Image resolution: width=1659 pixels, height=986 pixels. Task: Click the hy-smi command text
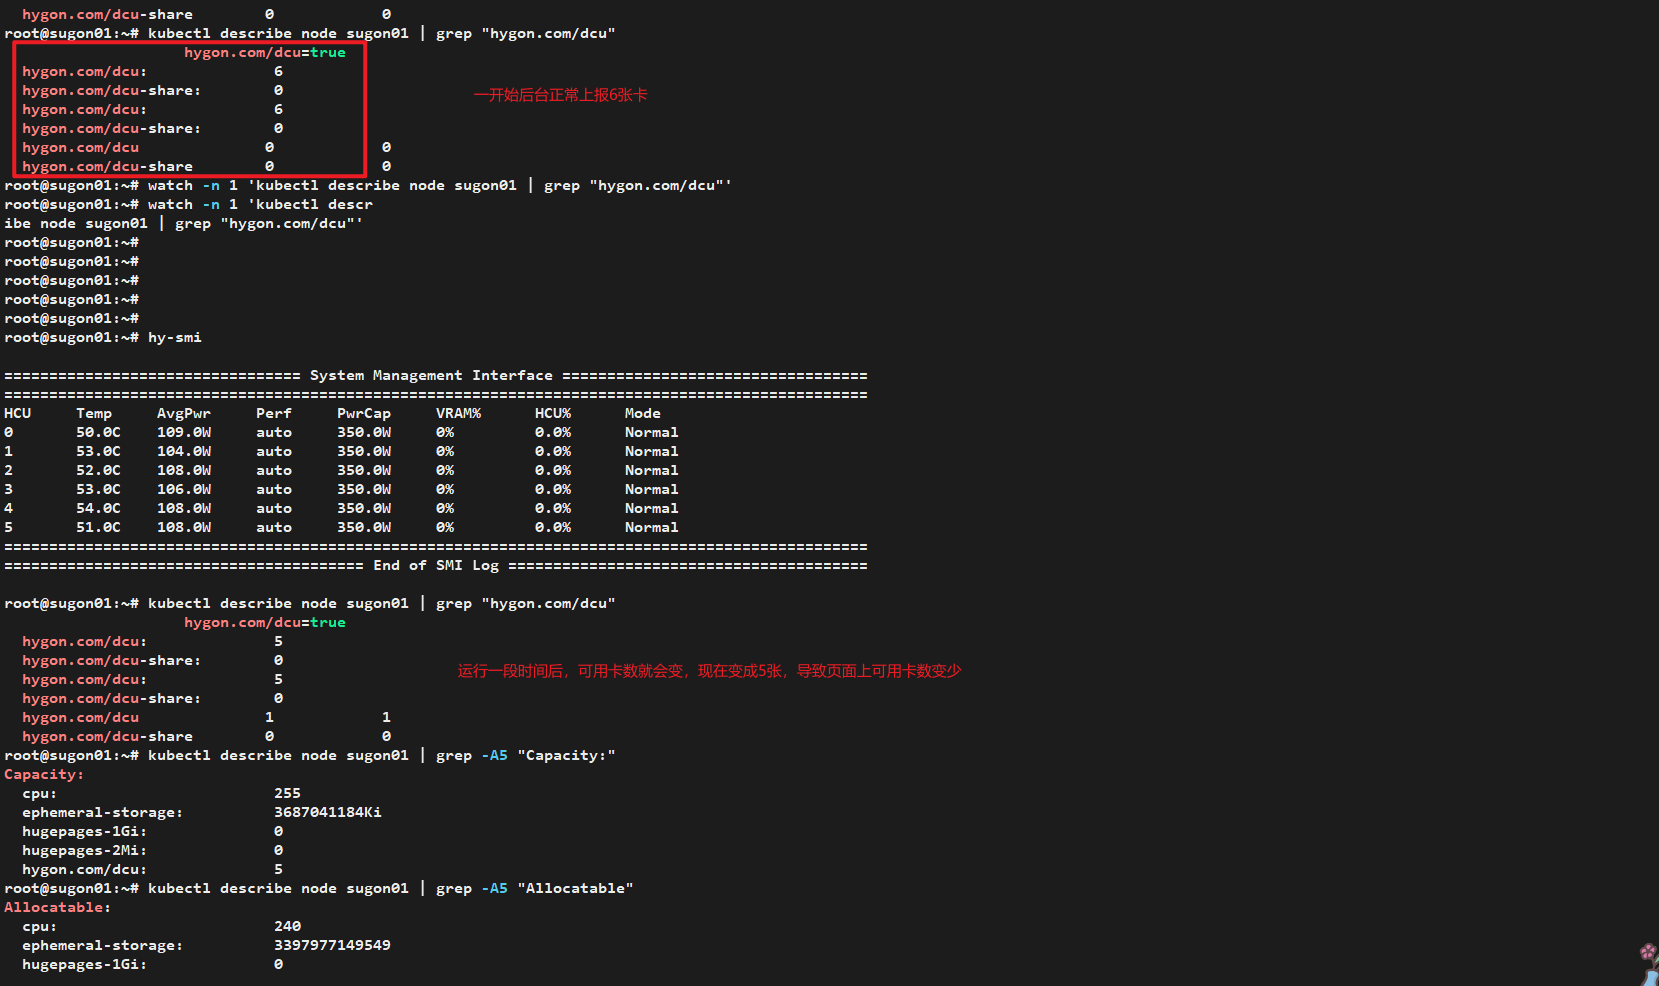[175, 338]
